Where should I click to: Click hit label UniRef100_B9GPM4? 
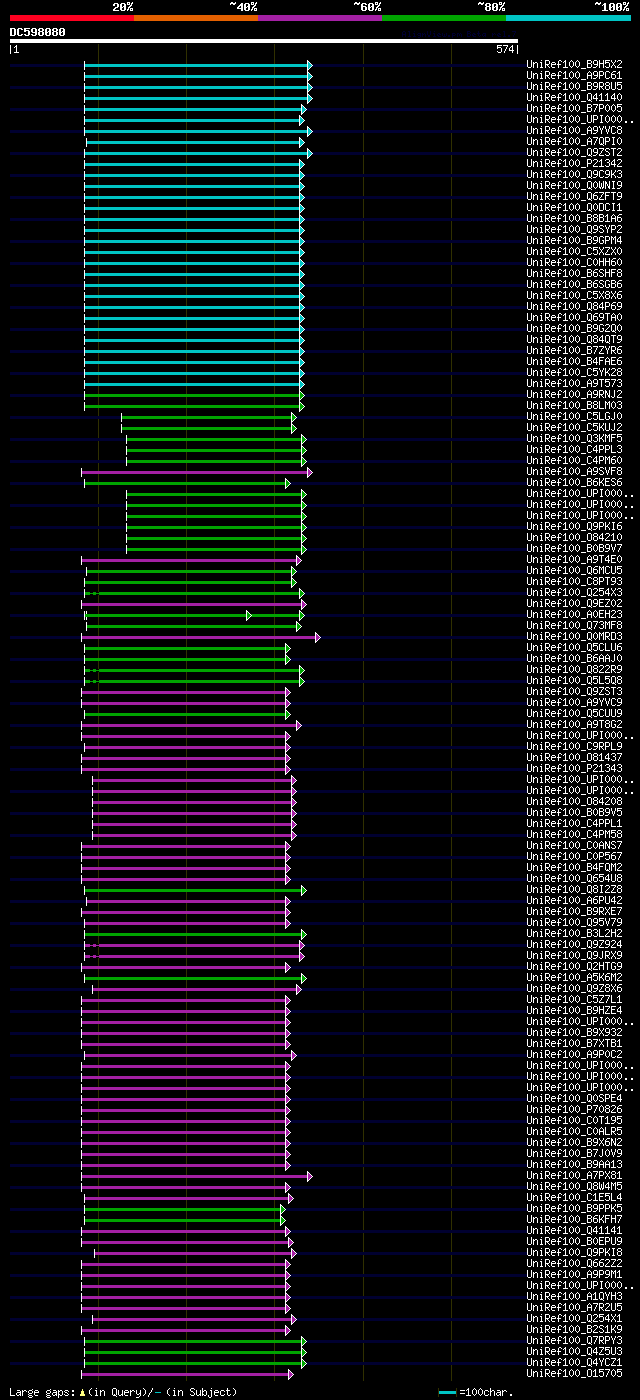574,241
